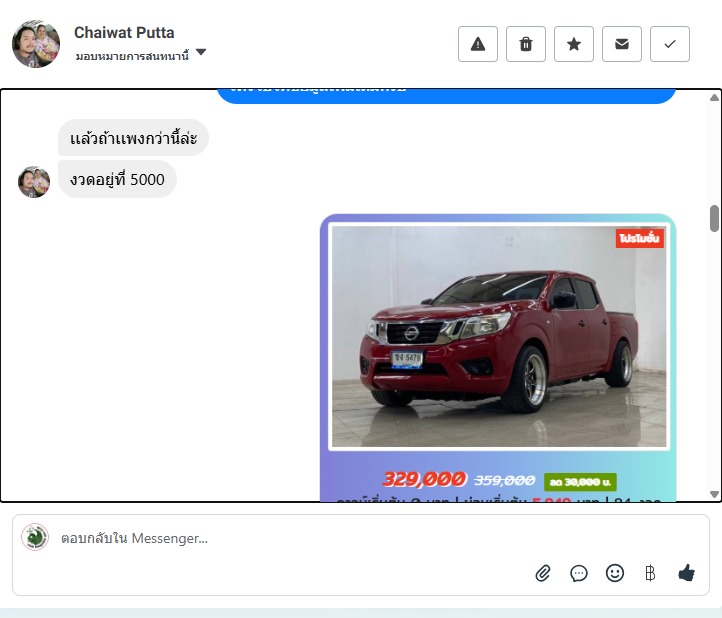Image resolution: width=722 pixels, height=618 pixels.
Task: Mark conversation unread with envelope icon
Action: coord(622,44)
